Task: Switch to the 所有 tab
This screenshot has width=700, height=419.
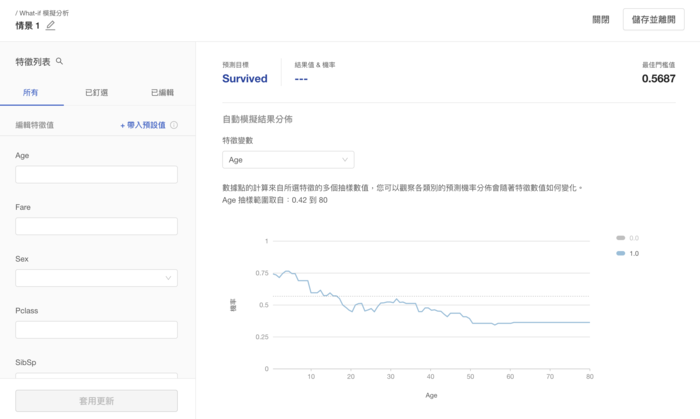Action: click(x=31, y=92)
